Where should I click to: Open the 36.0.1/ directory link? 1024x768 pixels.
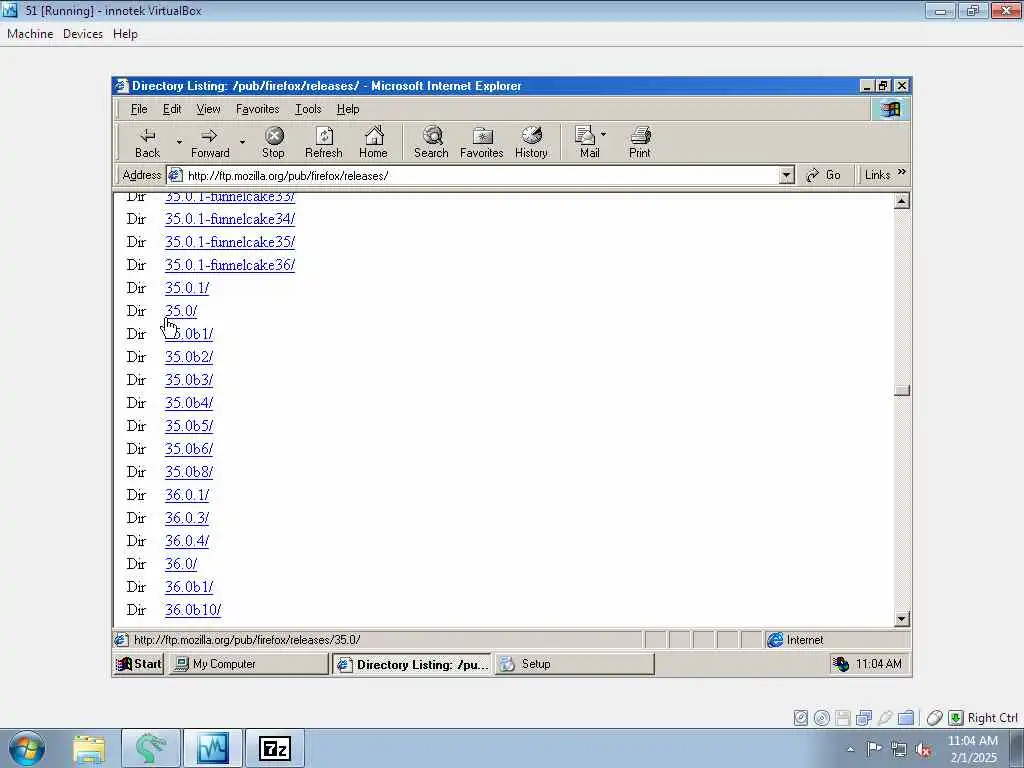[x=187, y=495]
